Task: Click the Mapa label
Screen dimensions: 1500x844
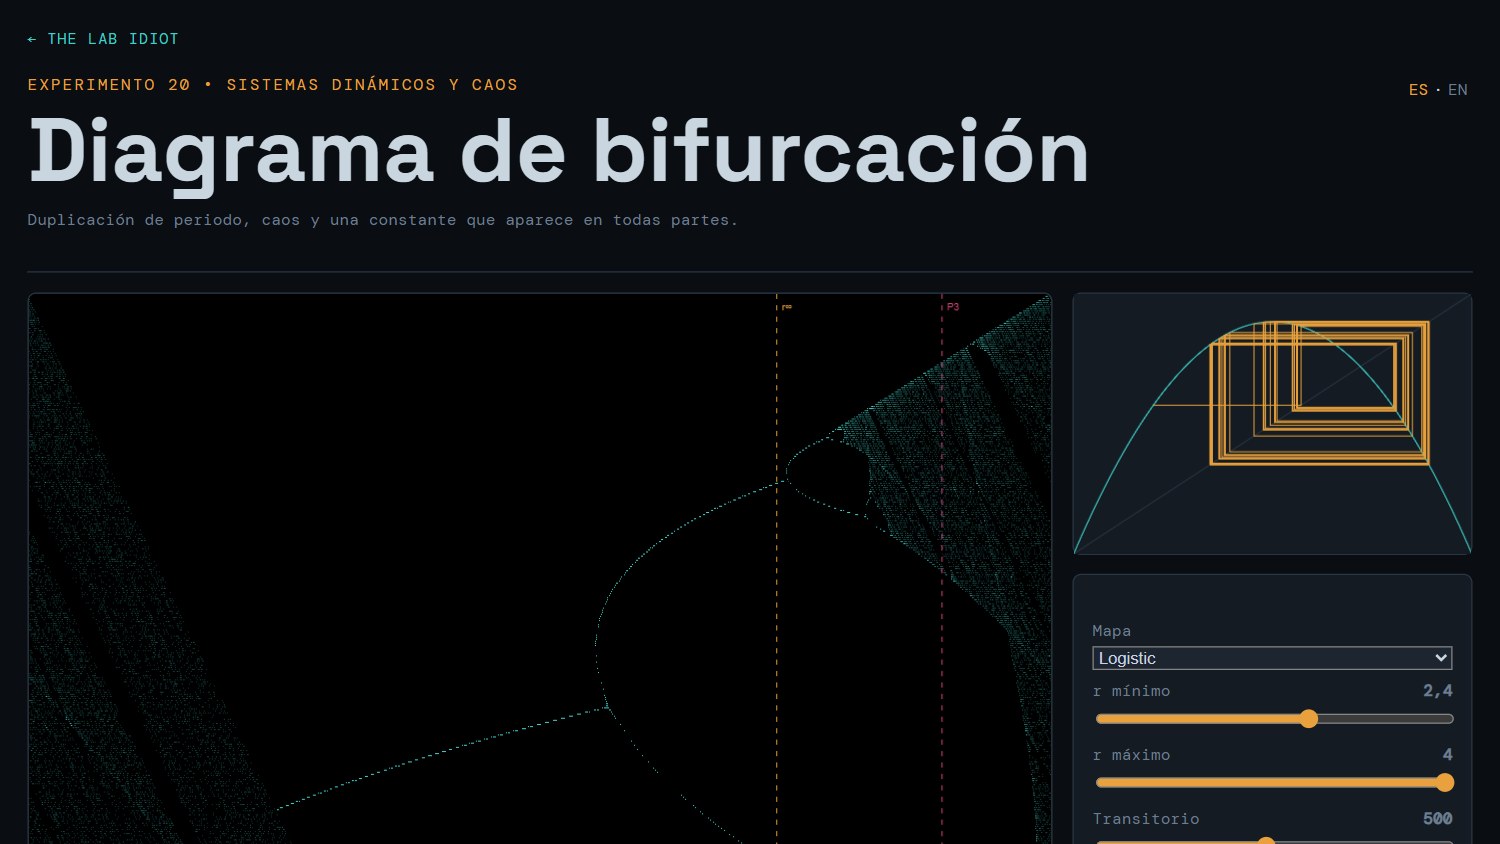Action: click(x=1112, y=631)
